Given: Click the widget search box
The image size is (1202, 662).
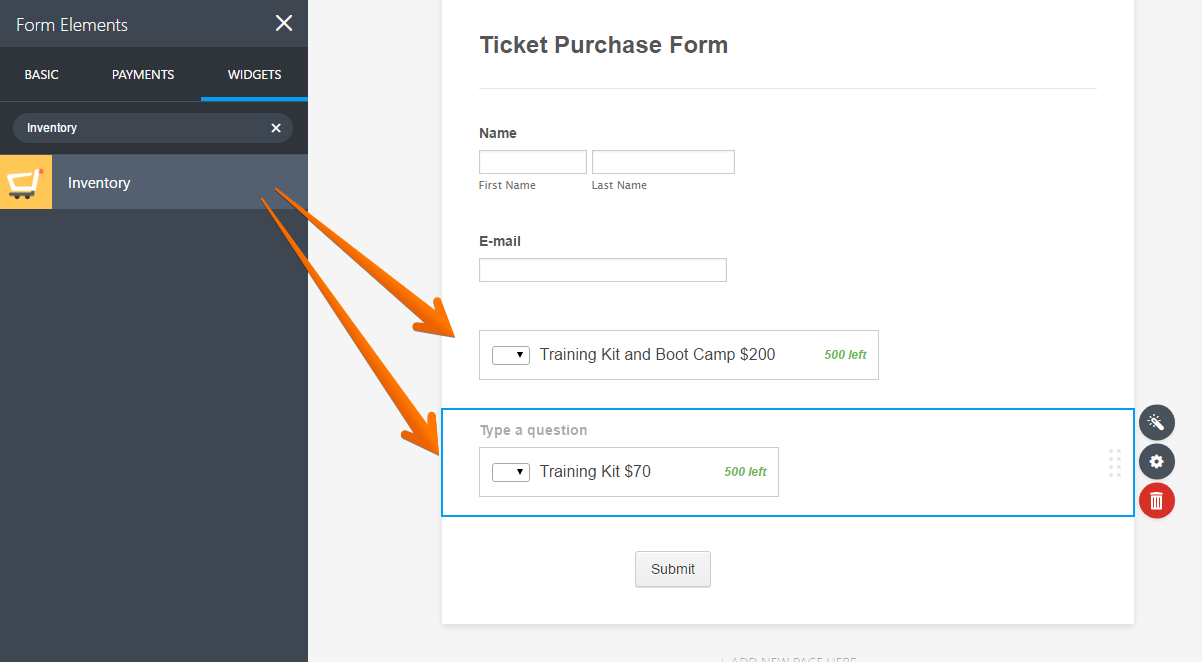Looking at the screenshot, I should coord(140,128).
